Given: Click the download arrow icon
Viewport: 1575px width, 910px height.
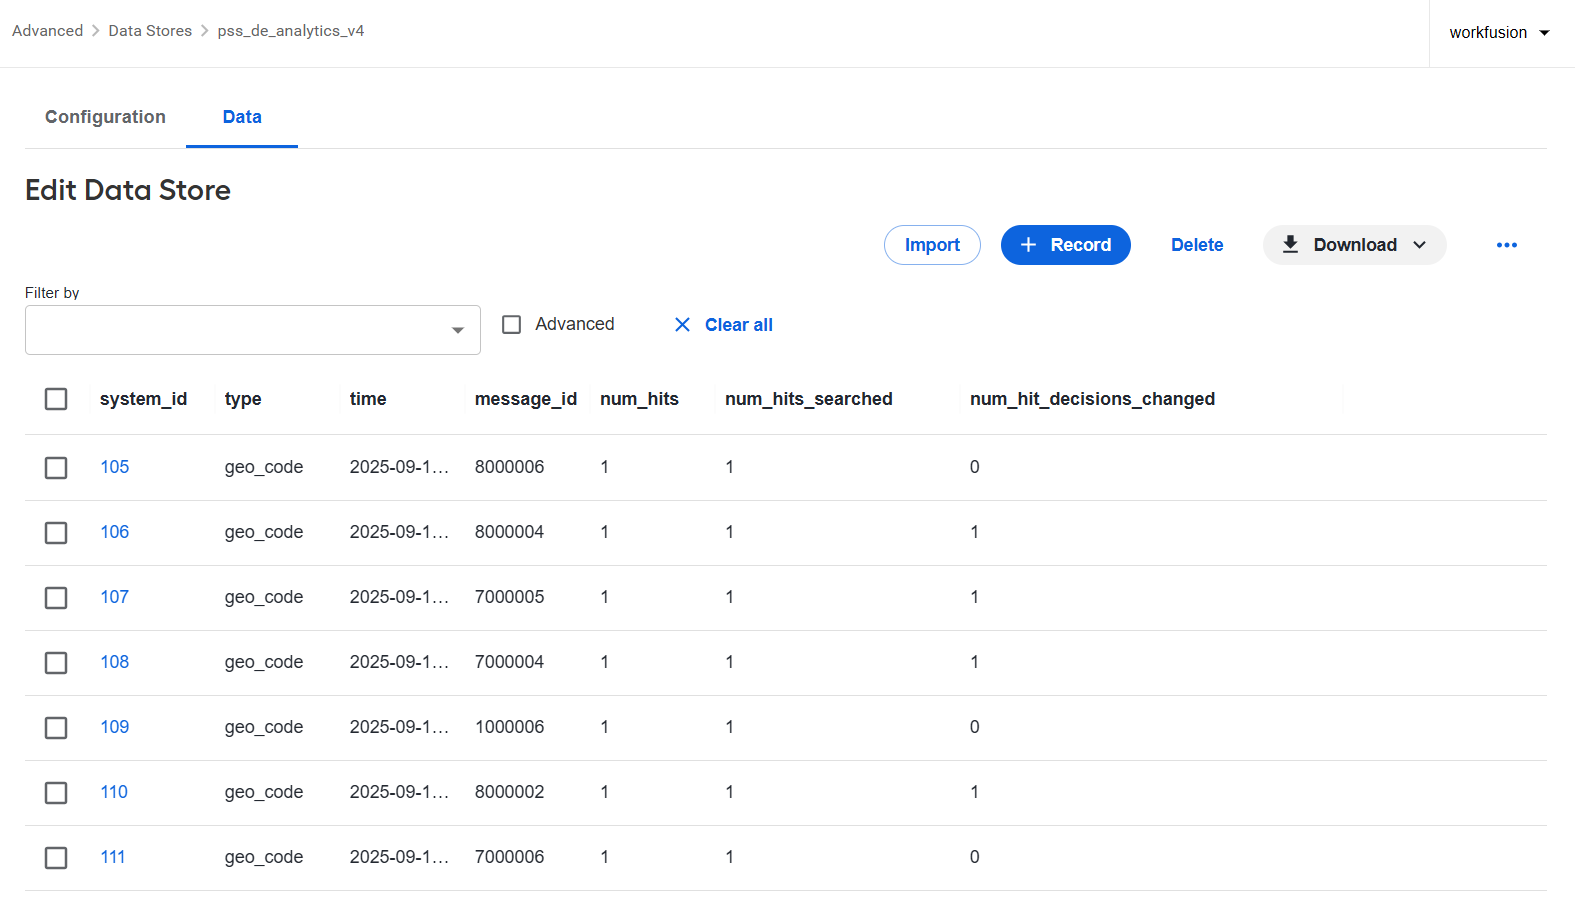Looking at the screenshot, I should coord(1290,244).
